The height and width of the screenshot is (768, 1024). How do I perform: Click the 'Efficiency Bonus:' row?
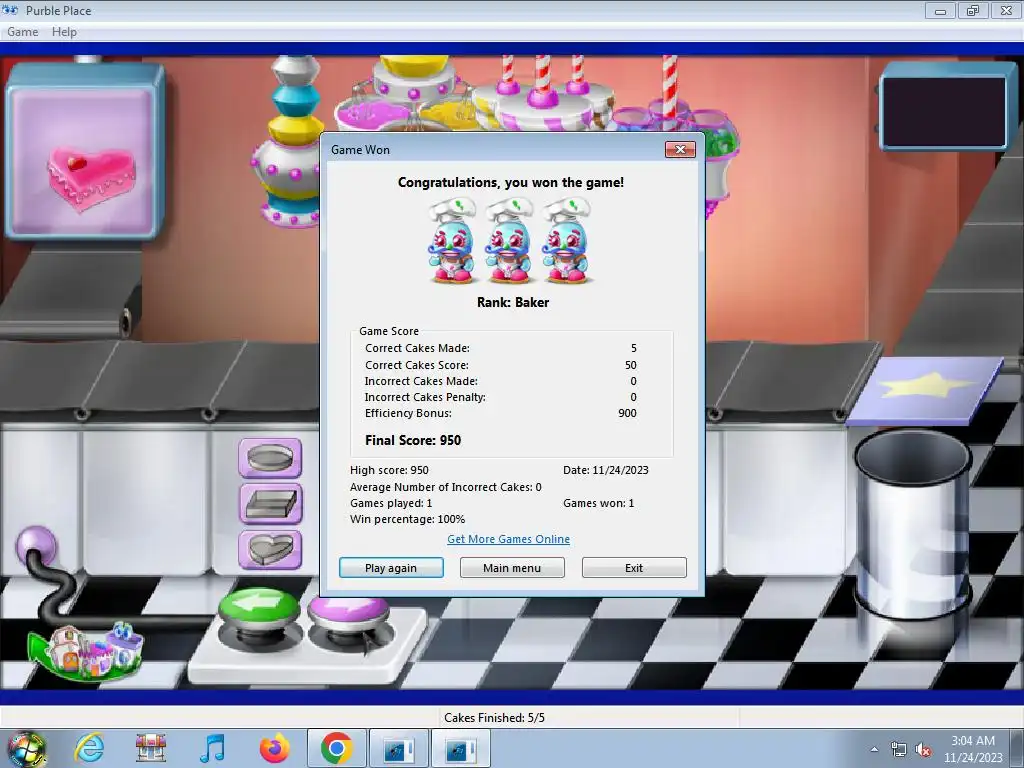[x=500, y=413]
